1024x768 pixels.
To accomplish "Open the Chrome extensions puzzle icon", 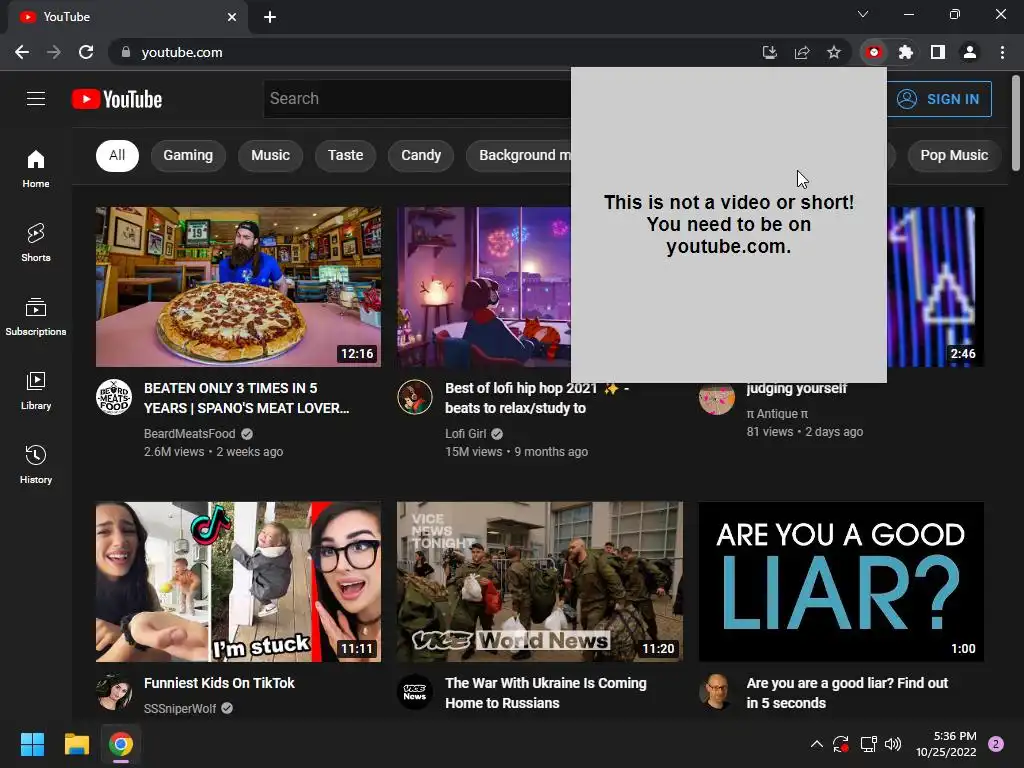I will [905, 52].
